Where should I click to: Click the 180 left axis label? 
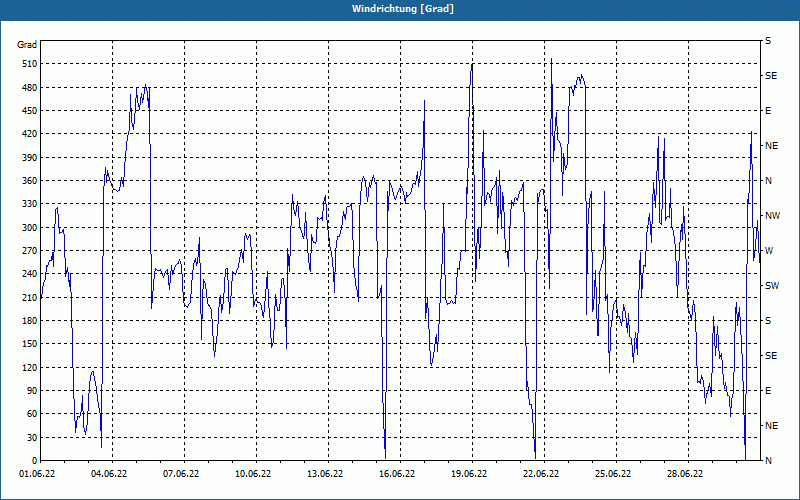tap(30, 320)
